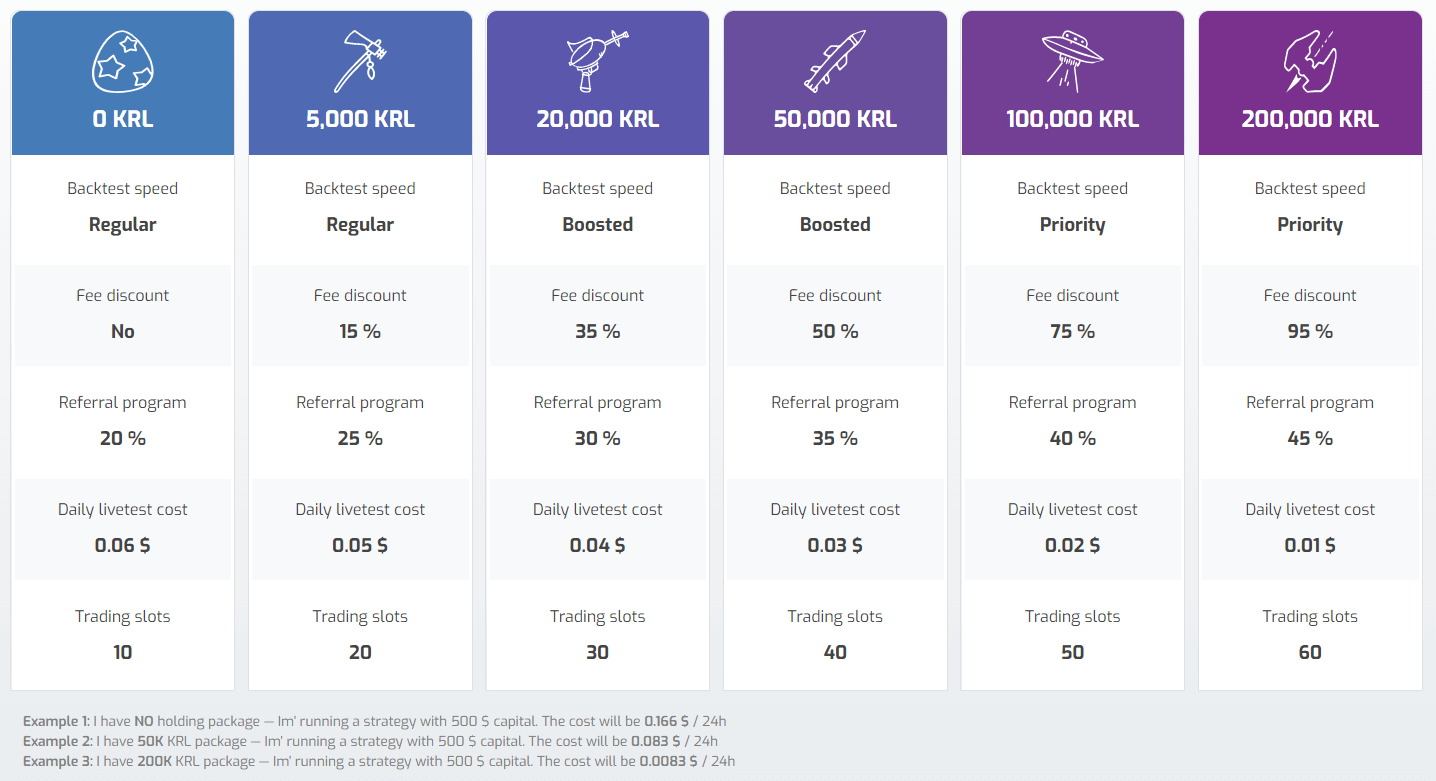Click the asteroid icon on 200,000 KRL tier
Image resolution: width=1436 pixels, height=781 pixels.
pos(1310,61)
